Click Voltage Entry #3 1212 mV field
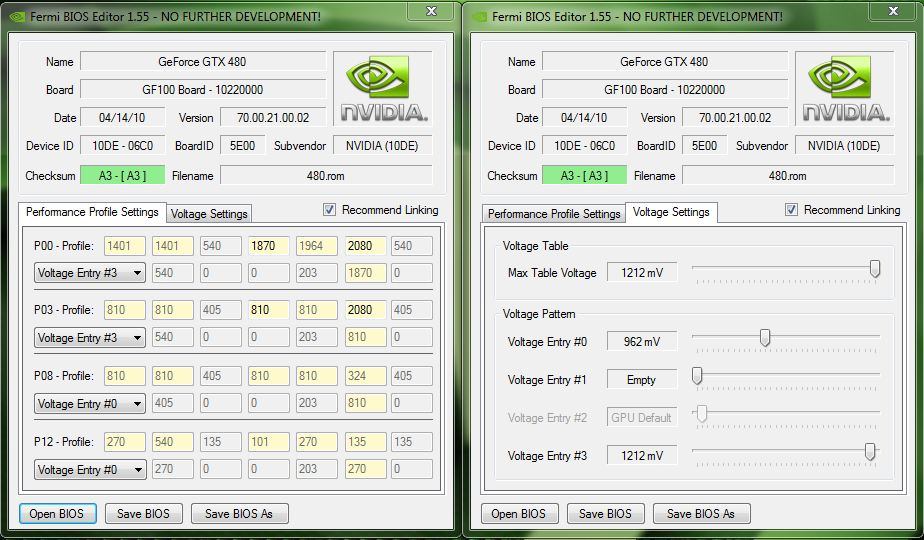 pyautogui.click(x=642, y=455)
